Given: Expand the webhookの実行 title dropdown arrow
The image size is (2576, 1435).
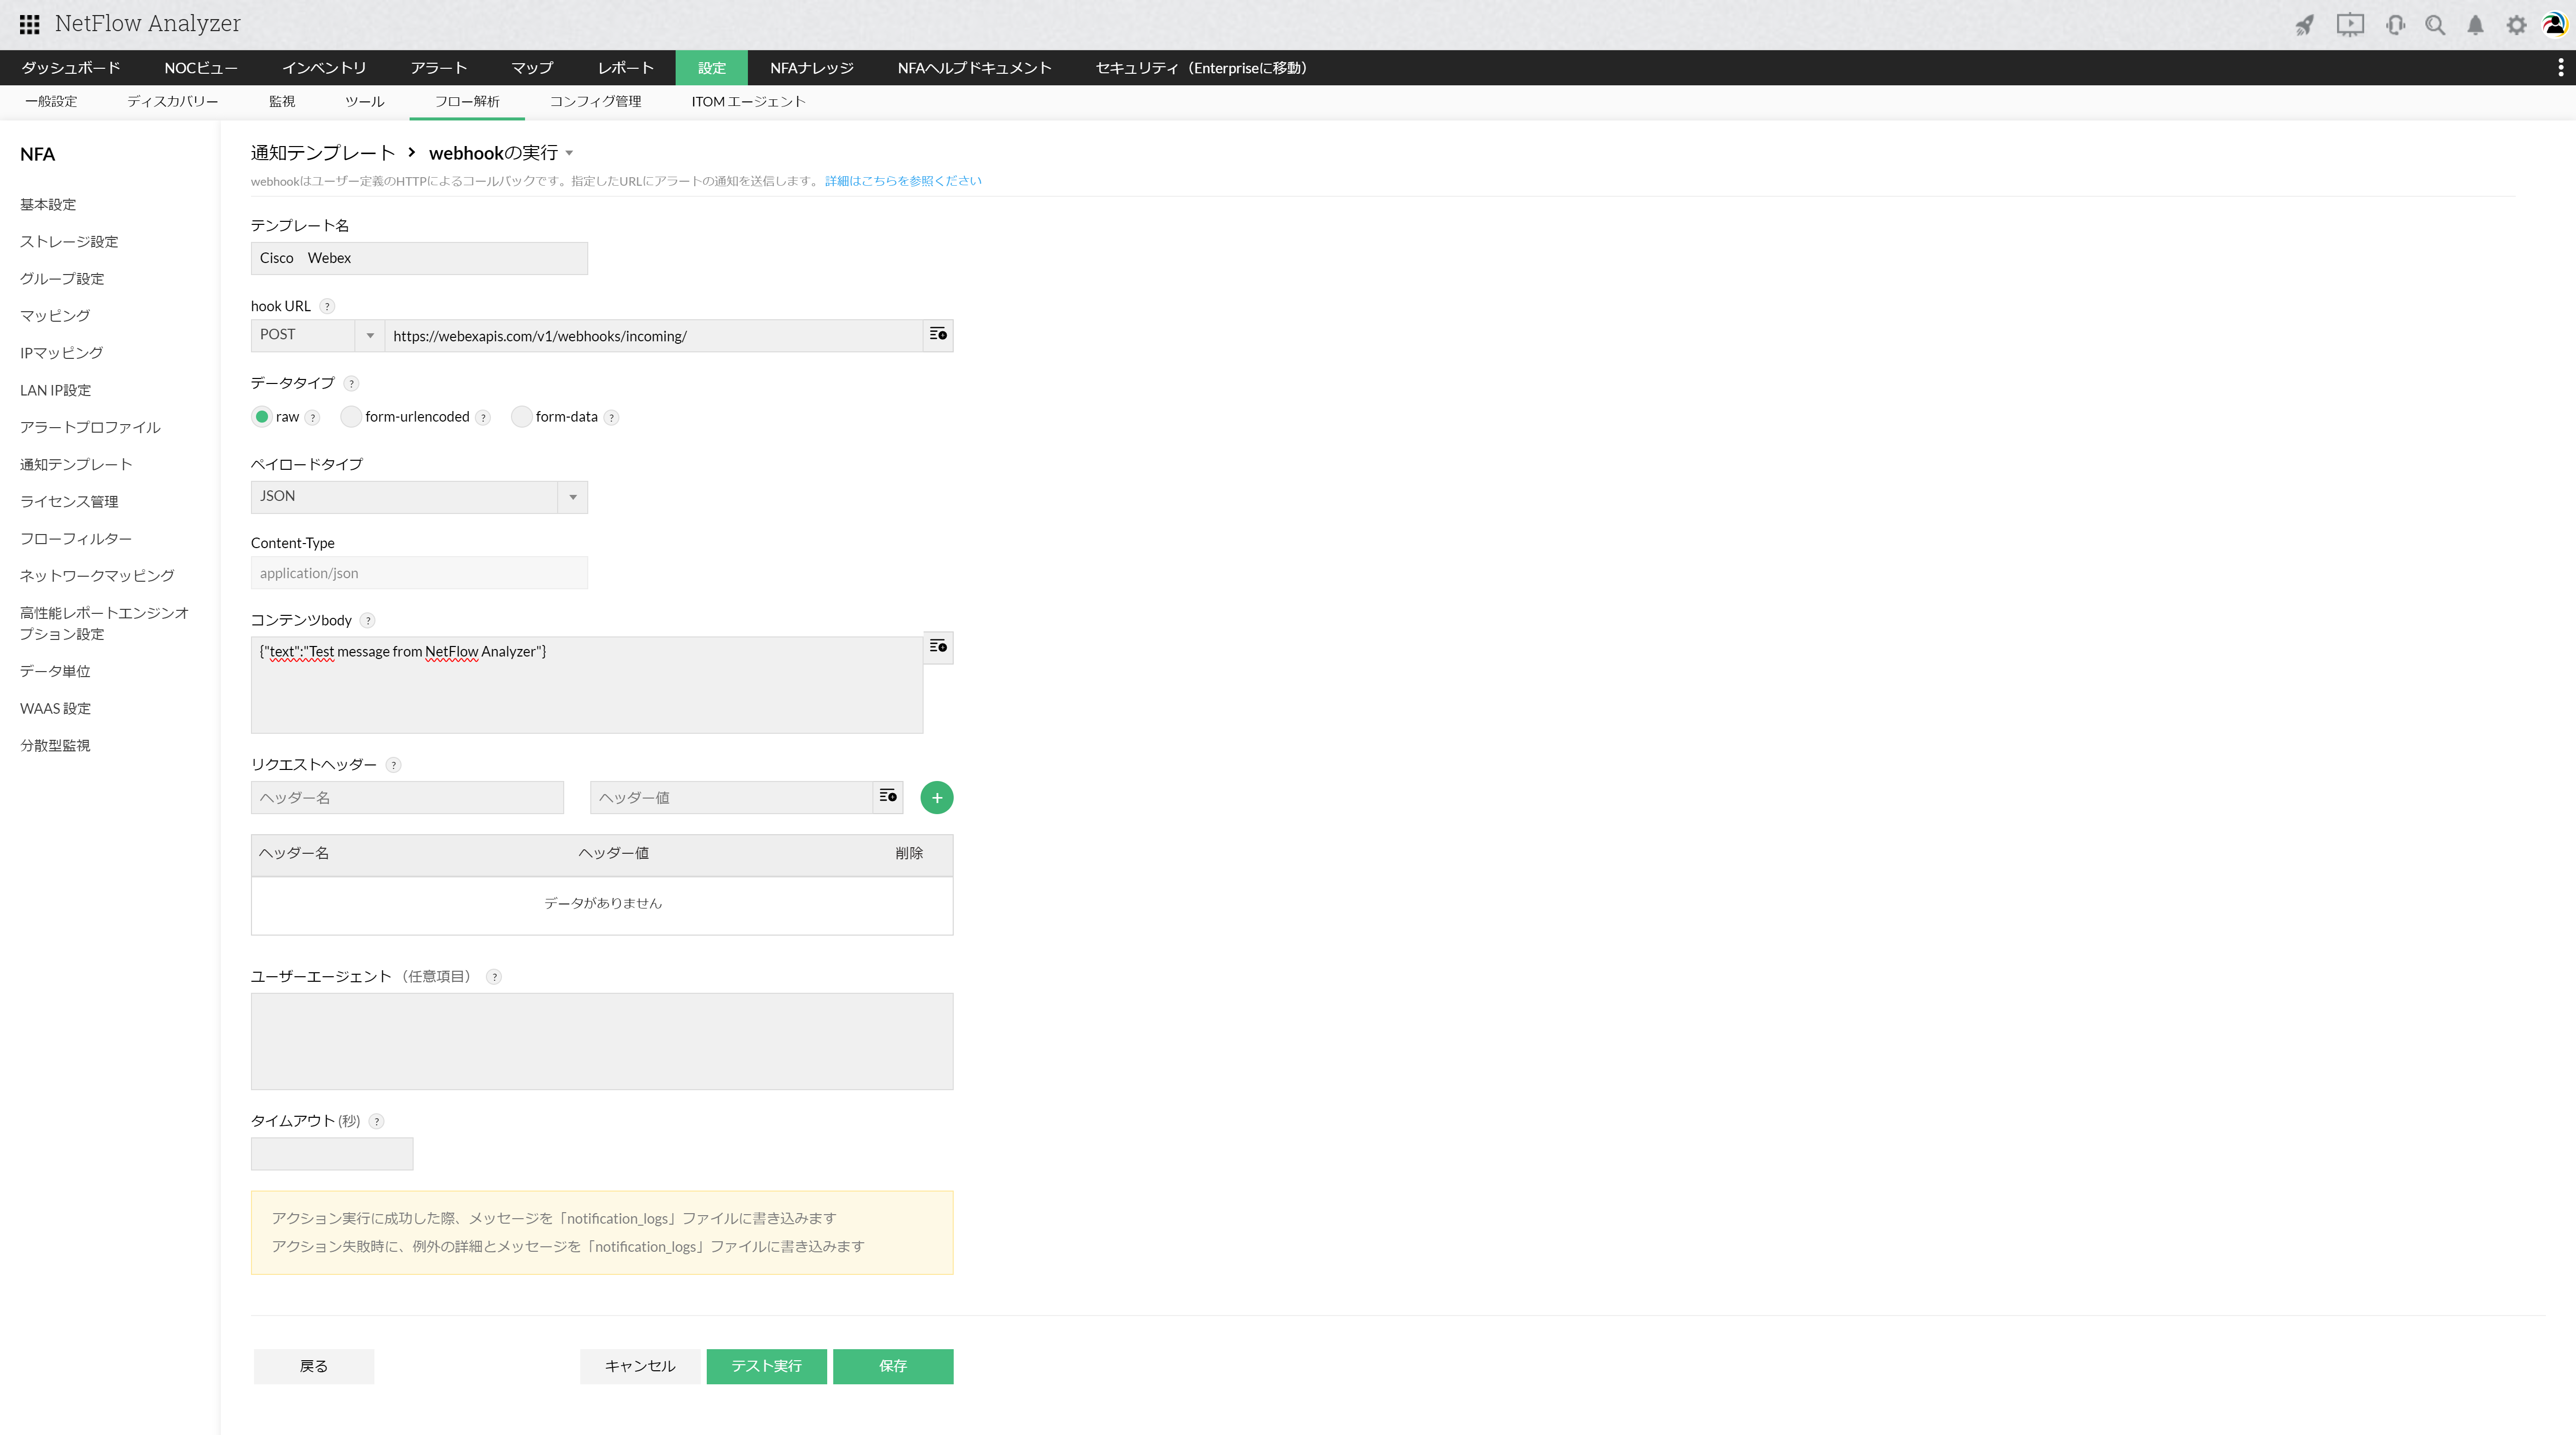Looking at the screenshot, I should click(x=569, y=153).
